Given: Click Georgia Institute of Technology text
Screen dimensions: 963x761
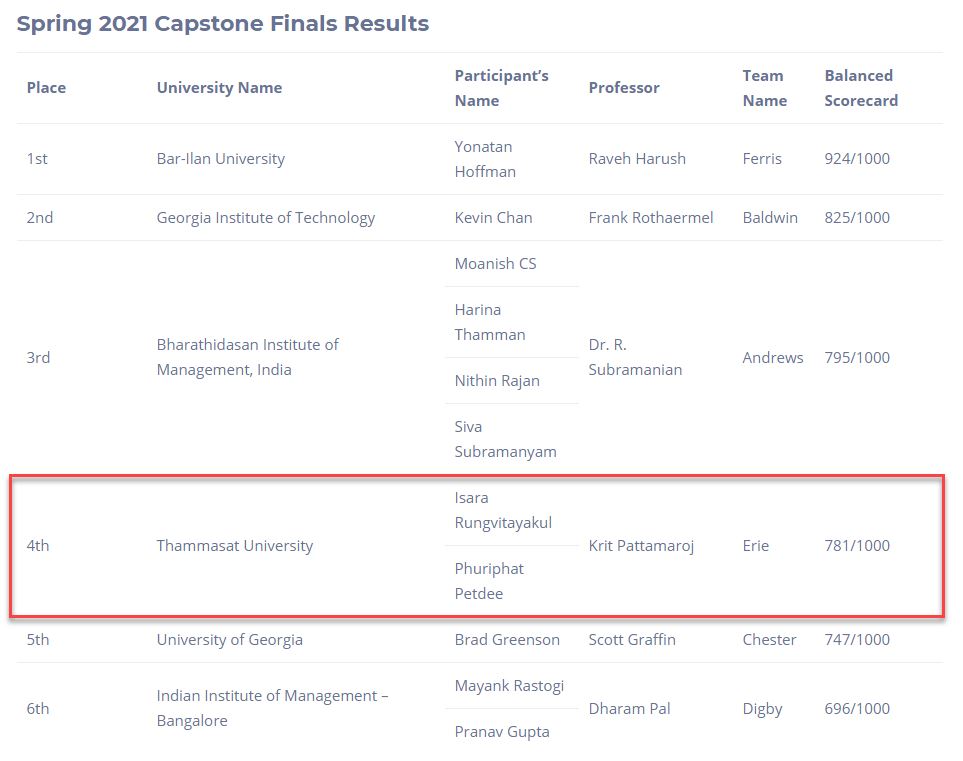Looking at the screenshot, I should pyautogui.click(x=266, y=218).
